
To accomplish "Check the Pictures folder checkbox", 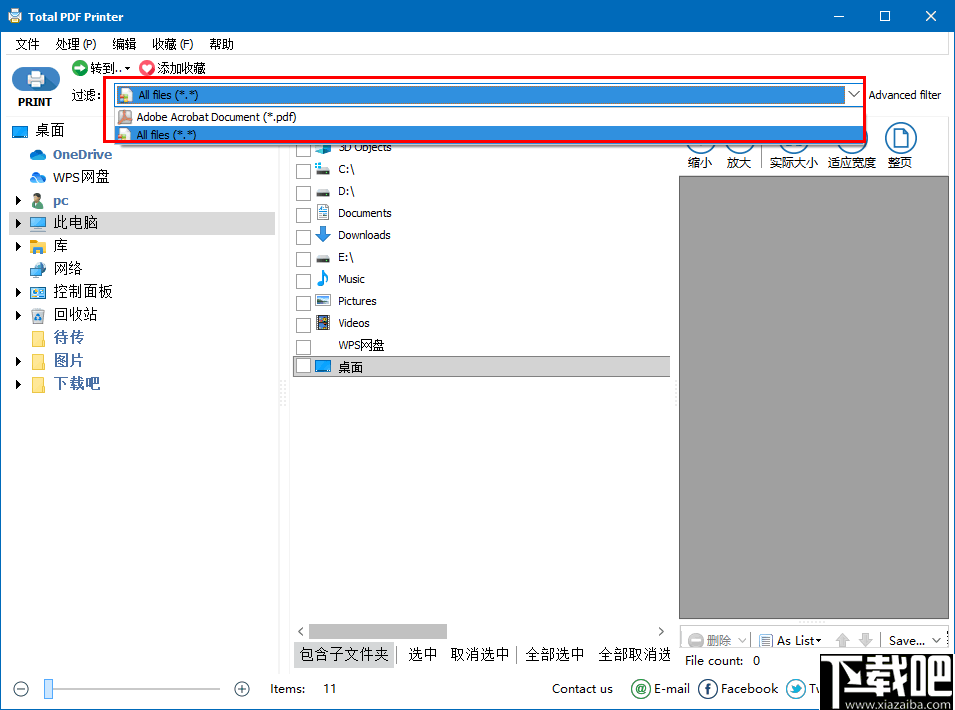I will point(303,301).
